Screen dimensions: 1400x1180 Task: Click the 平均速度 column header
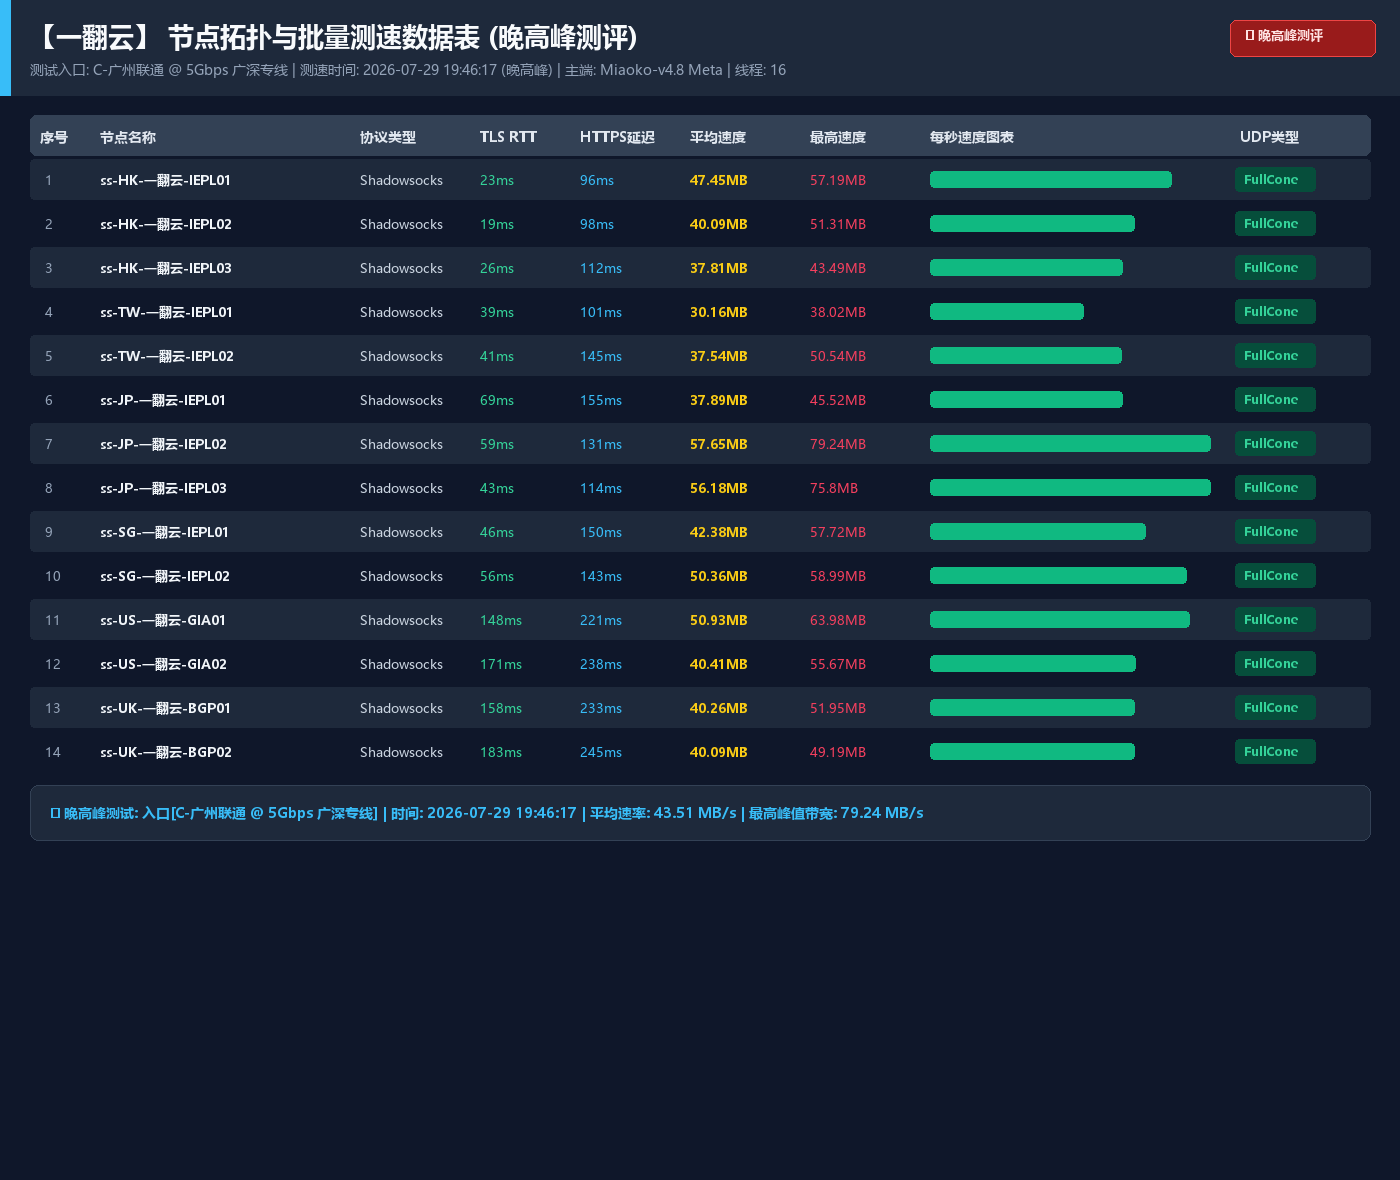[718, 137]
